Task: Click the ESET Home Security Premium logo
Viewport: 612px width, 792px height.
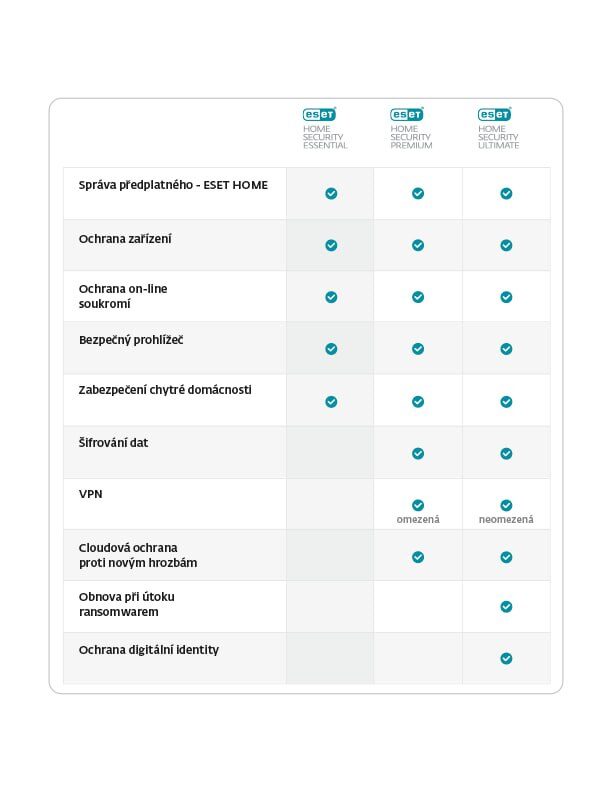Action: (411, 128)
